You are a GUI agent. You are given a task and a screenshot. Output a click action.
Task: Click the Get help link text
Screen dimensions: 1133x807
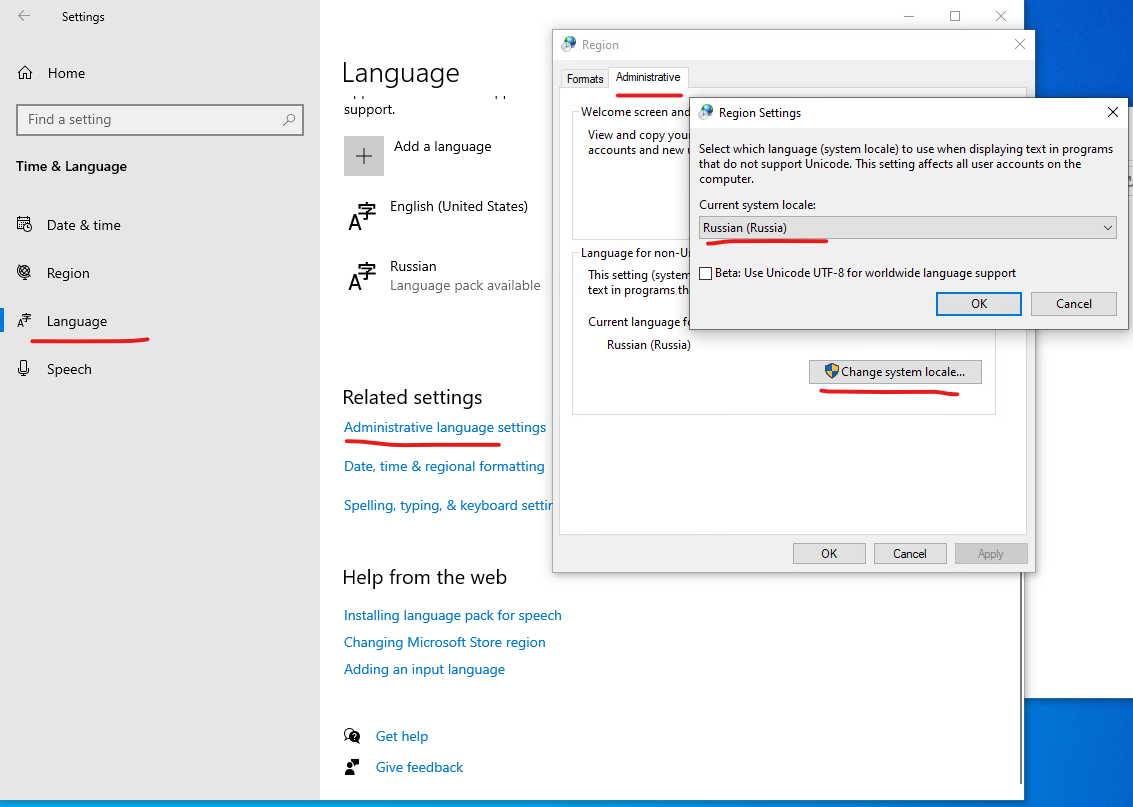(402, 736)
